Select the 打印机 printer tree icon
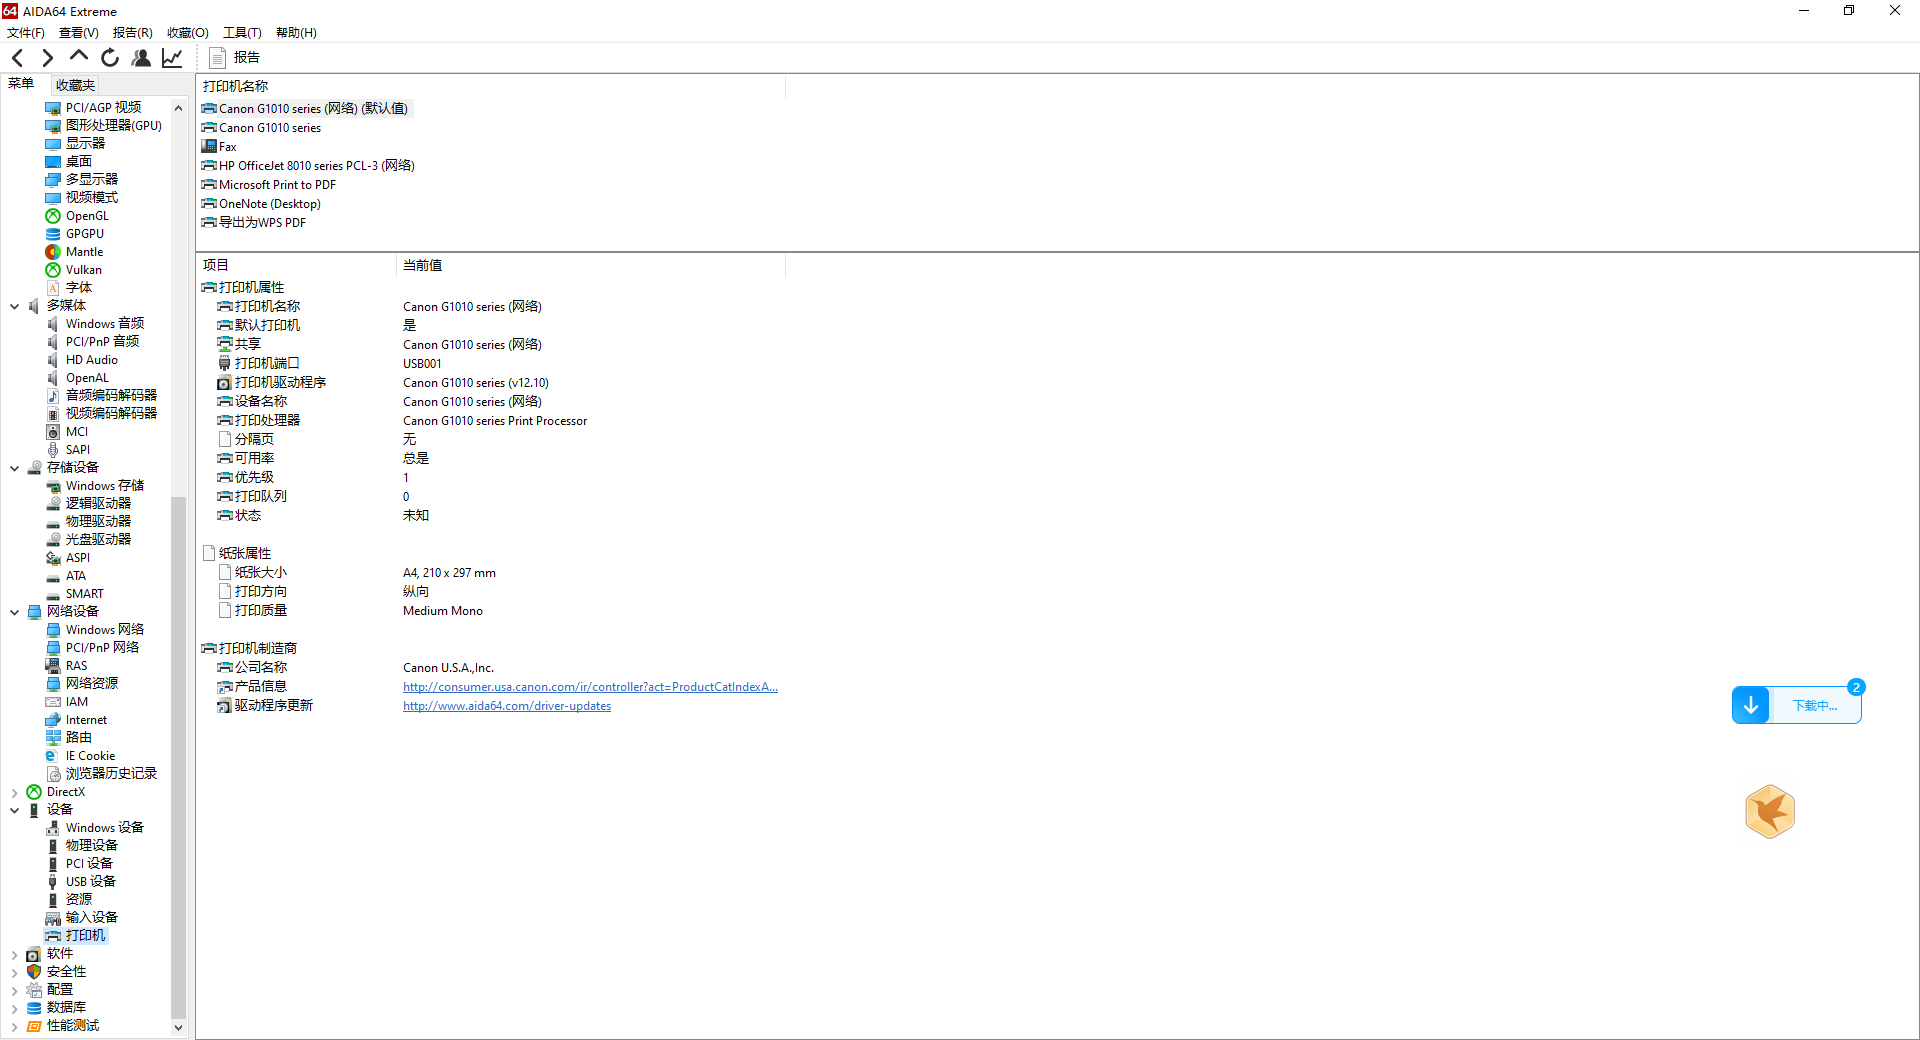The width and height of the screenshot is (1920, 1040). click(x=53, y=936)
